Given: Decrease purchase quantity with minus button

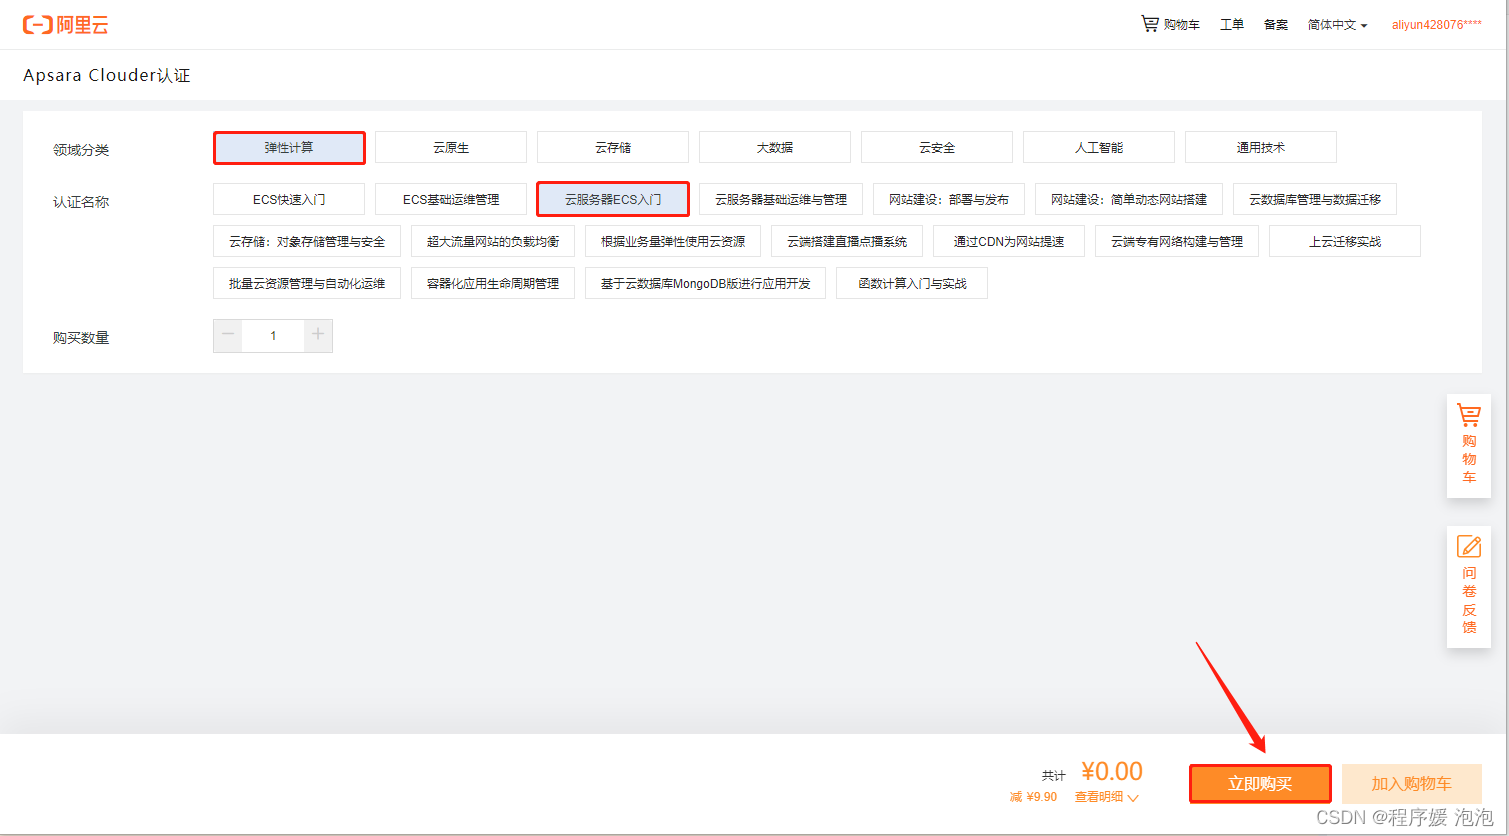Looking at the screenshot, I should [x=228, y=336].
